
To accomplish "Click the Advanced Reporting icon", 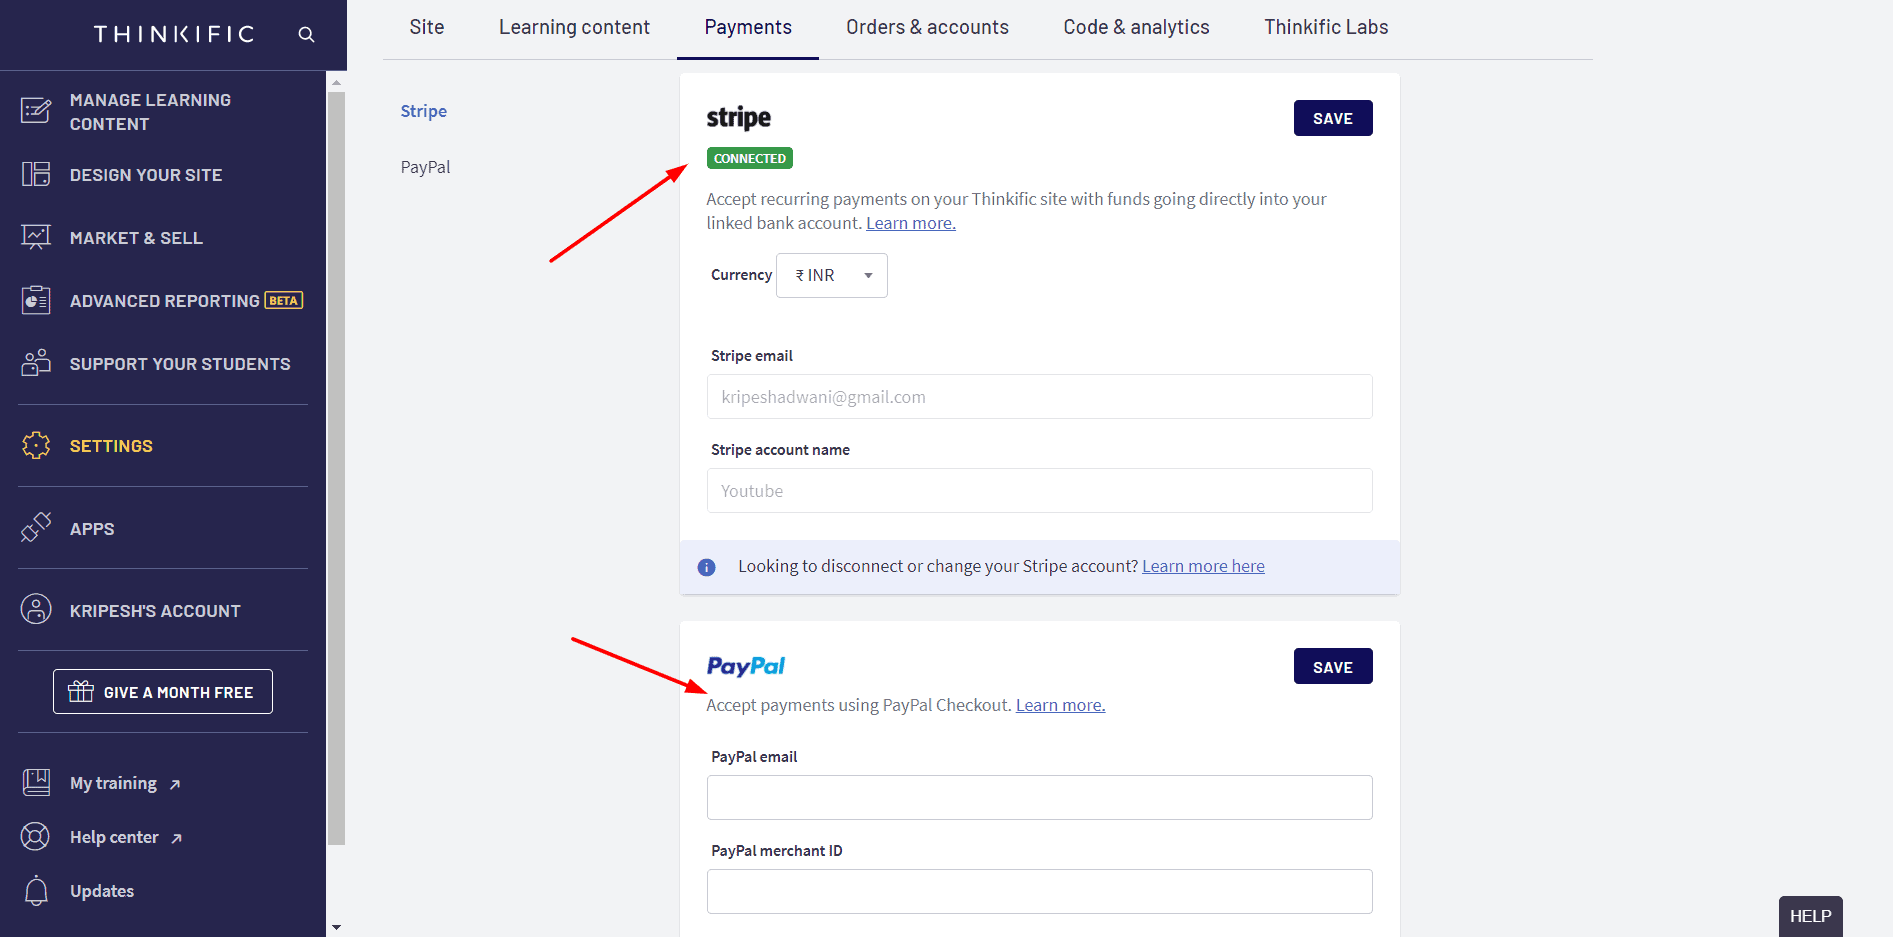I will pyautogui.click(x=36, y=300).
